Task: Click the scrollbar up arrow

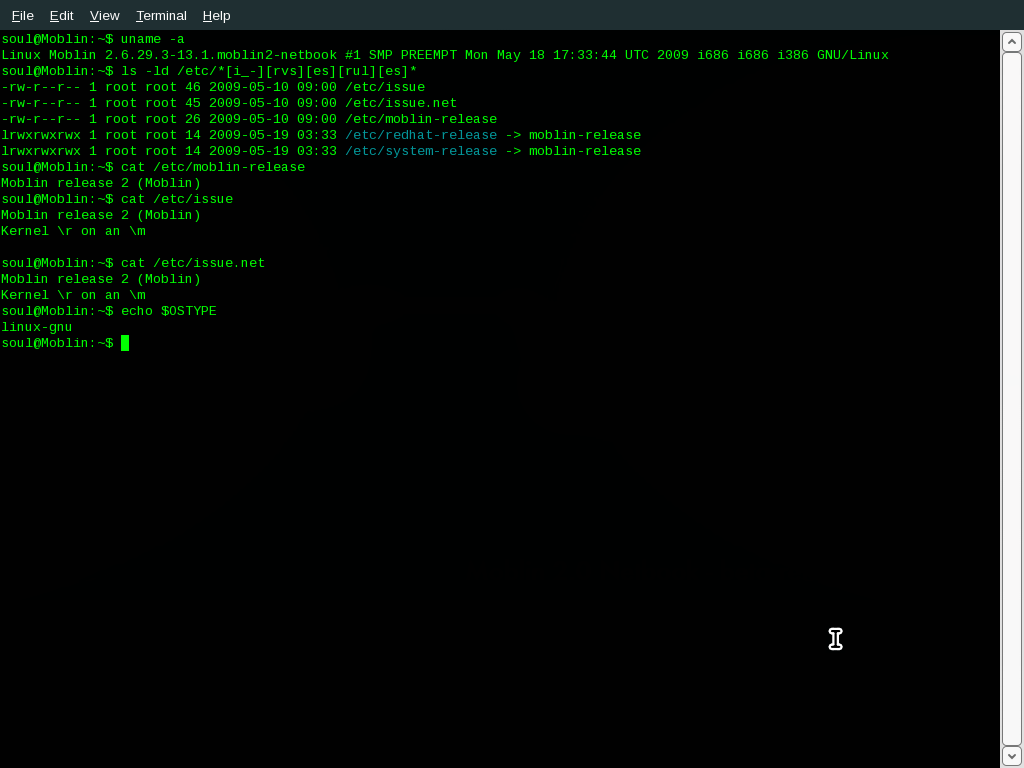Action: tap(1012, 41)
